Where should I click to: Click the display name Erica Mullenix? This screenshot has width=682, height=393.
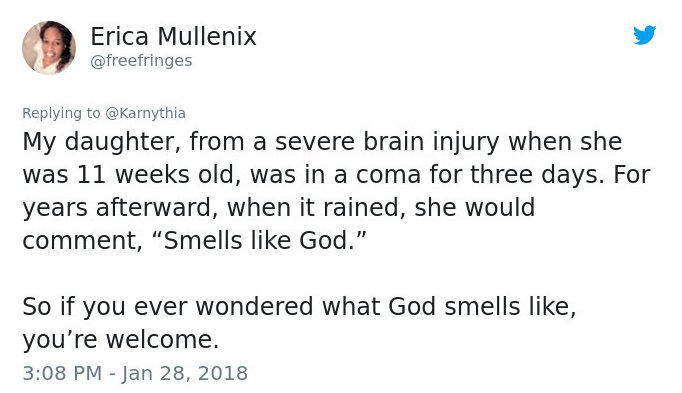tap(174, 37)
